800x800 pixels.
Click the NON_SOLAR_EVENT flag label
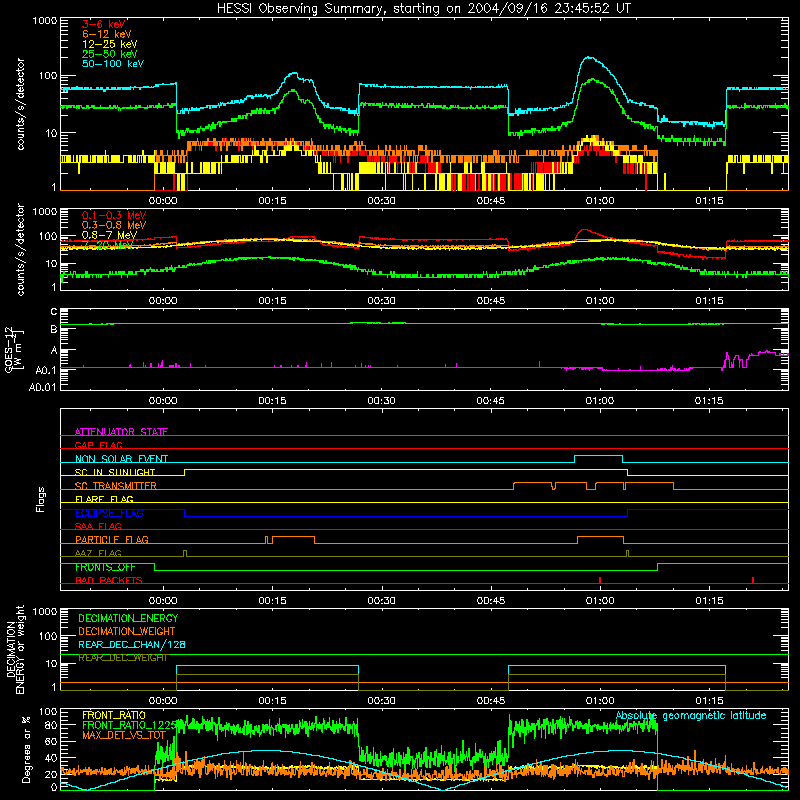point(121,459)
